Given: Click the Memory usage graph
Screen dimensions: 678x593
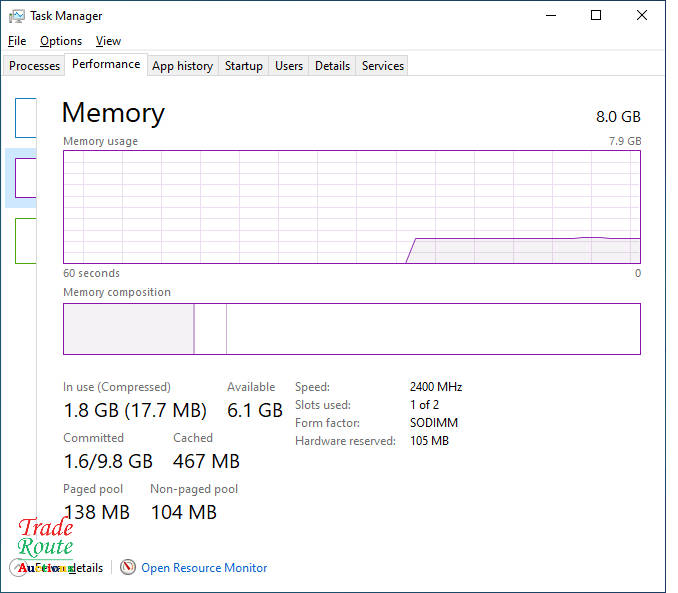Looking at the screenshot, I should [351, 207].
